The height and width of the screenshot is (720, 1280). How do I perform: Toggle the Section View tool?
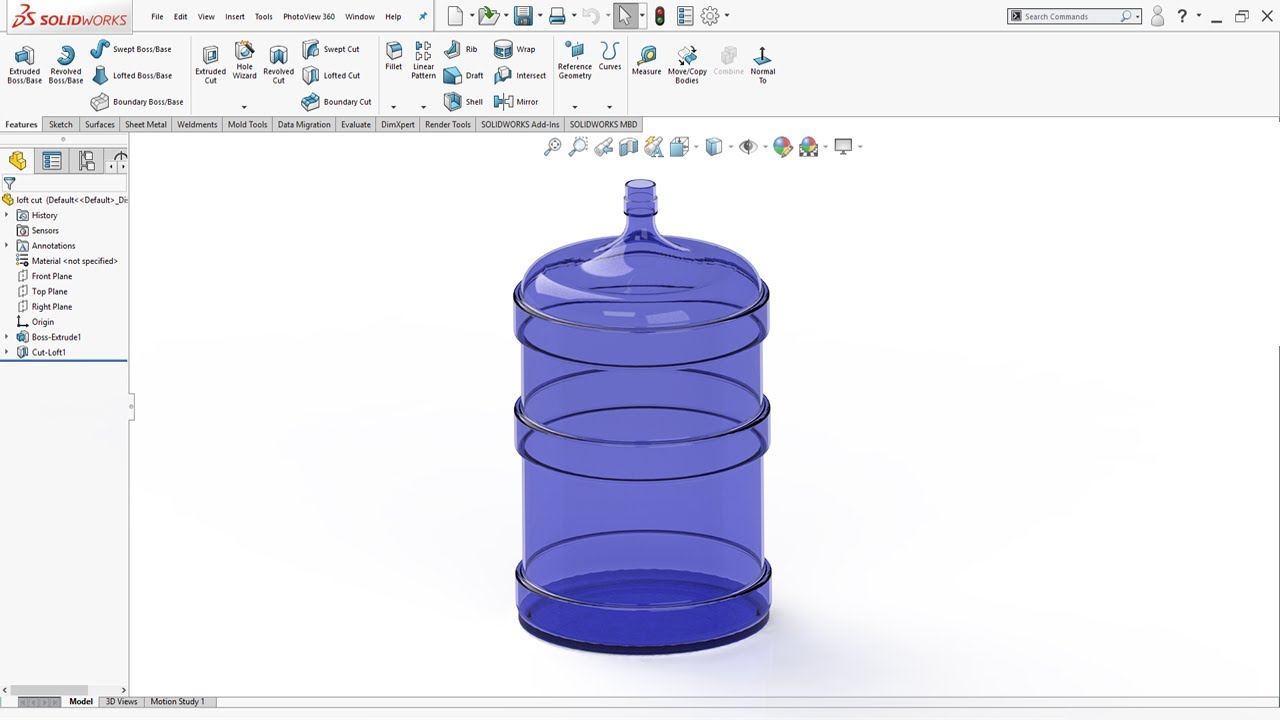coord(628,147)
